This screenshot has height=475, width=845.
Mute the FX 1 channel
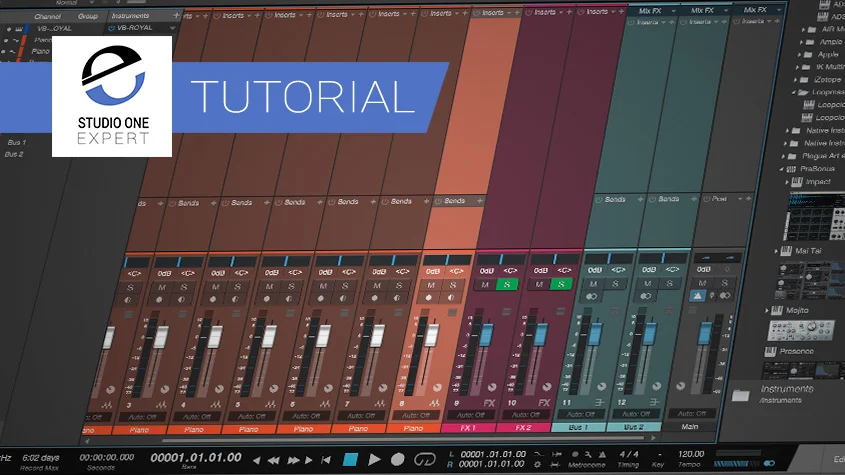pos(485,285)
